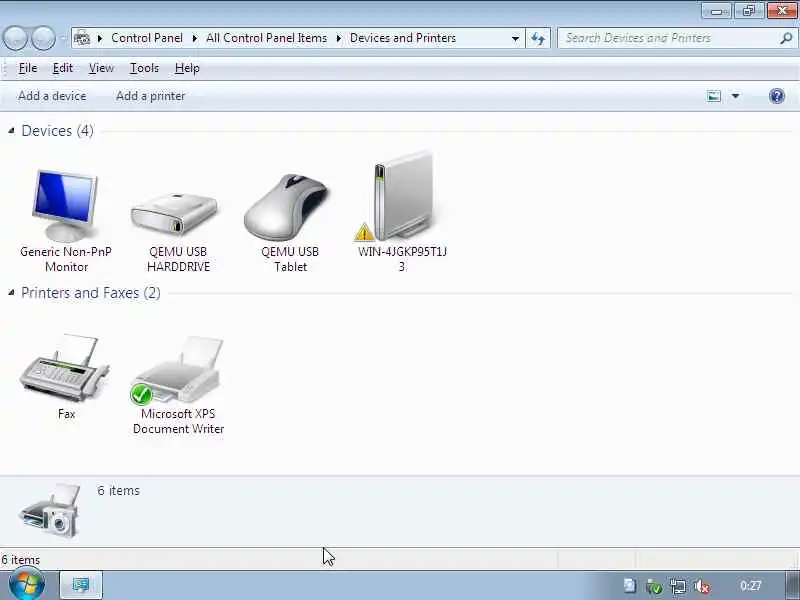Expand the arrow after Control Panel breadcrumb
Image resolution: width=800 pixels, height=600 pixels.
click(x=194, y=38)
